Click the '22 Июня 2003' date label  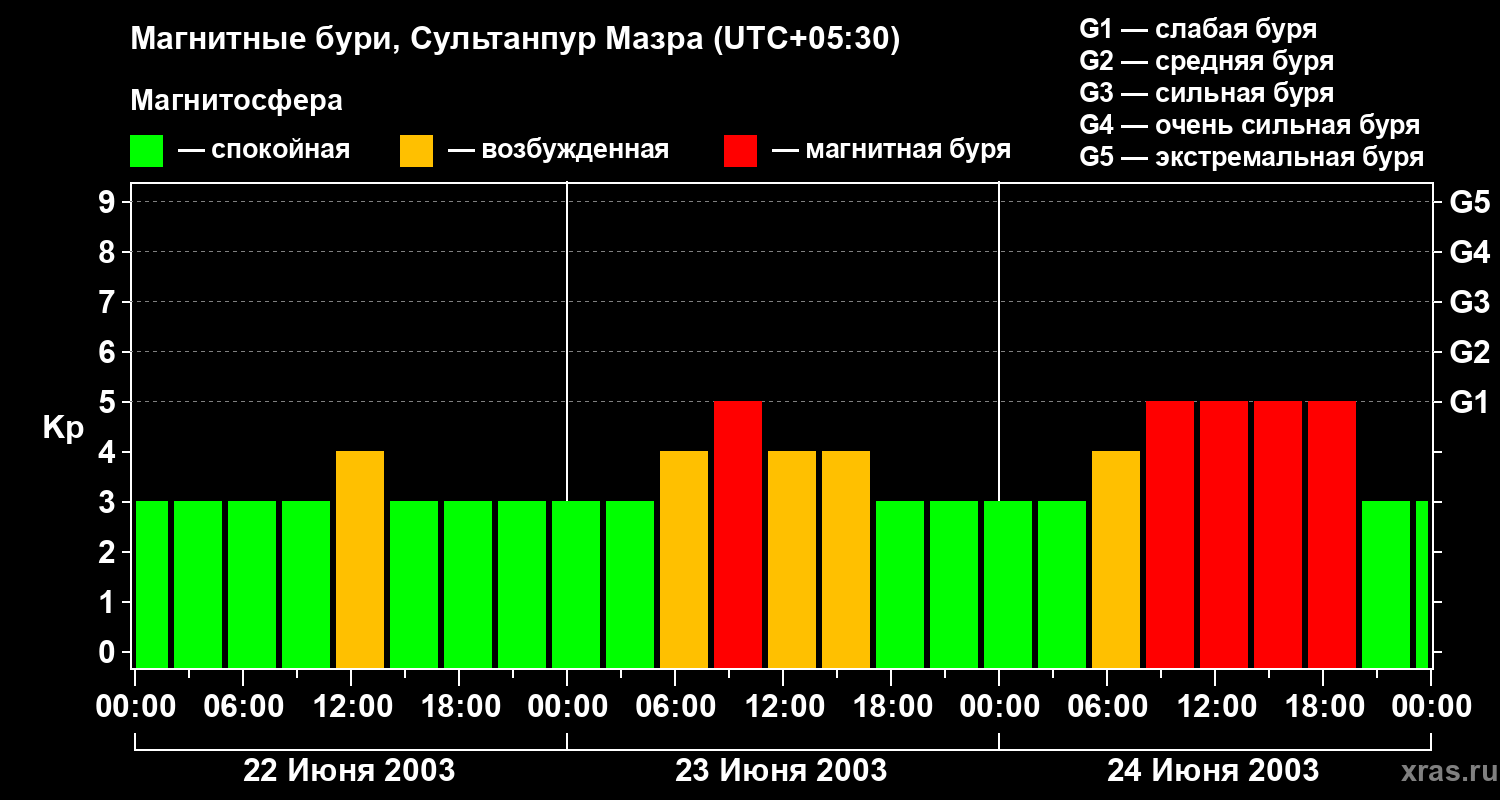pos(350,771)
